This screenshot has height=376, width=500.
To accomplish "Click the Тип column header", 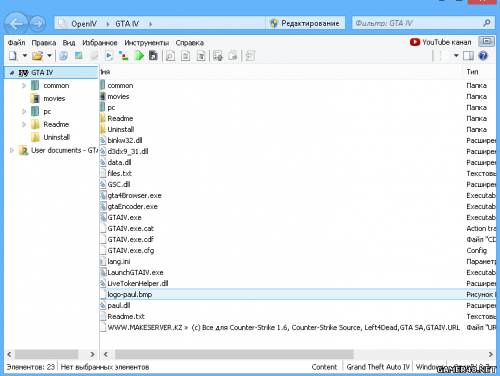I will pyautogui.click(x=472, y=72).
